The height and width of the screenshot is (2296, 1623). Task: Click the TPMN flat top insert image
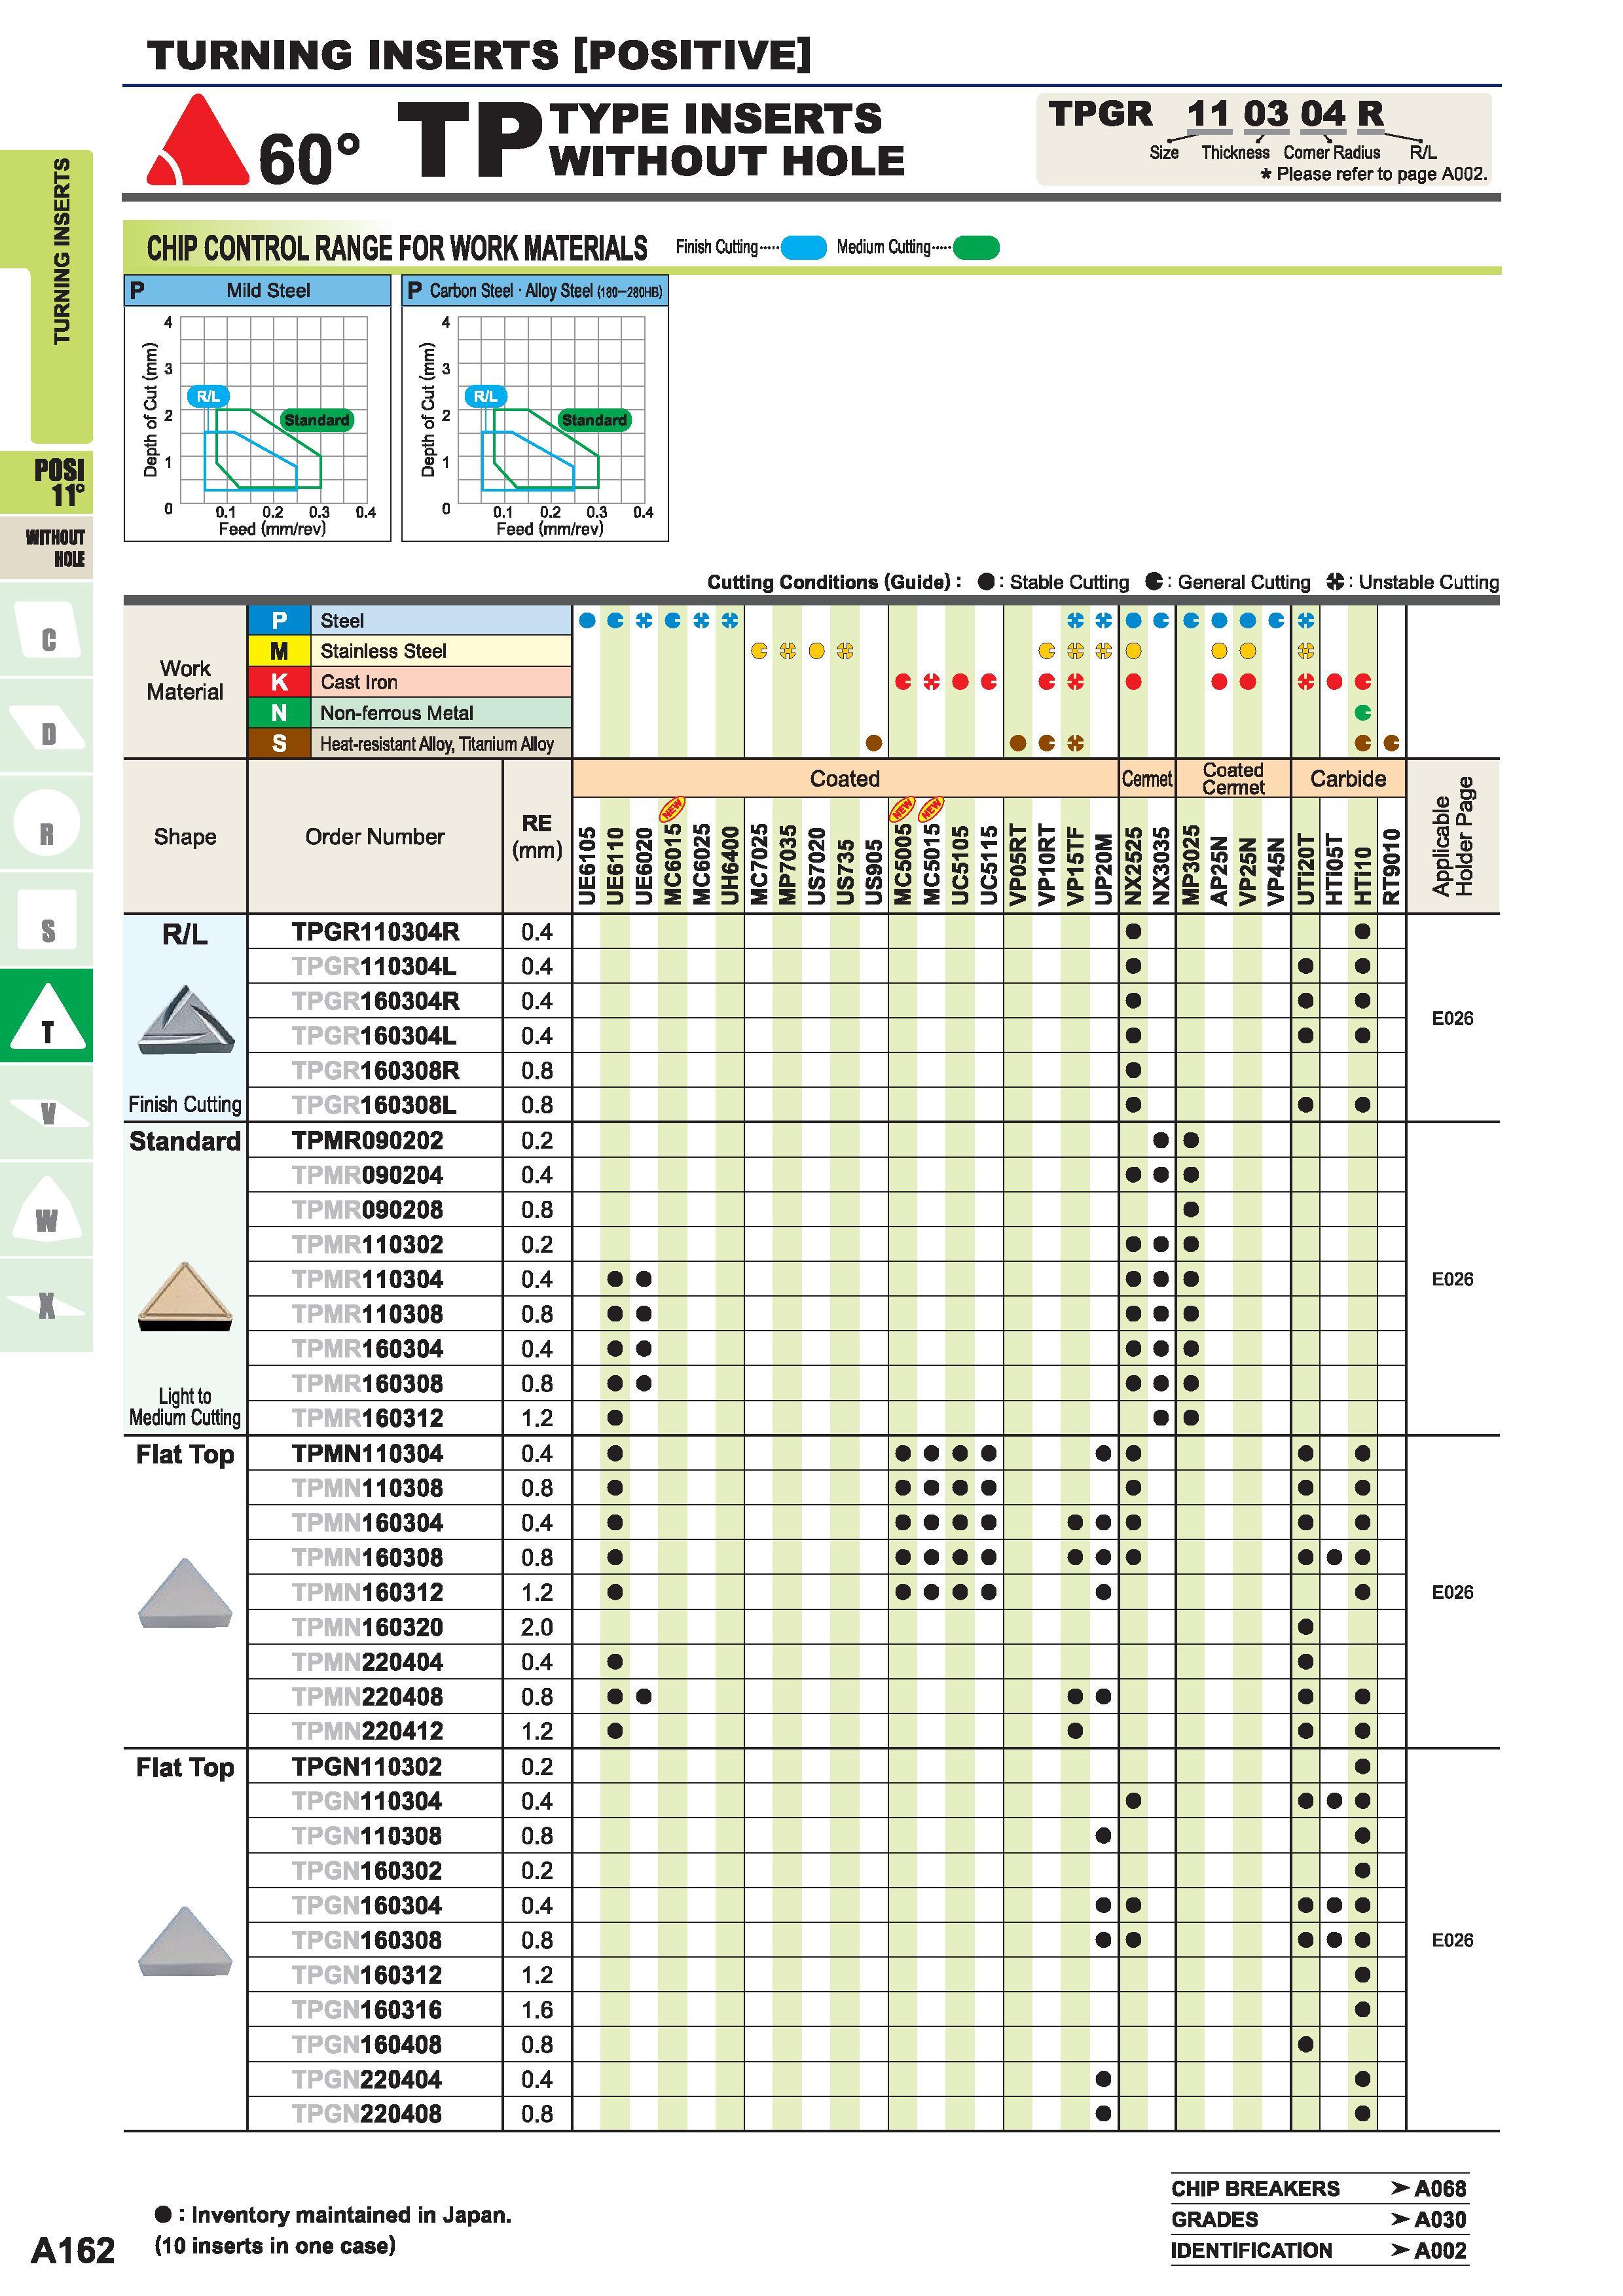(185, 1594)
